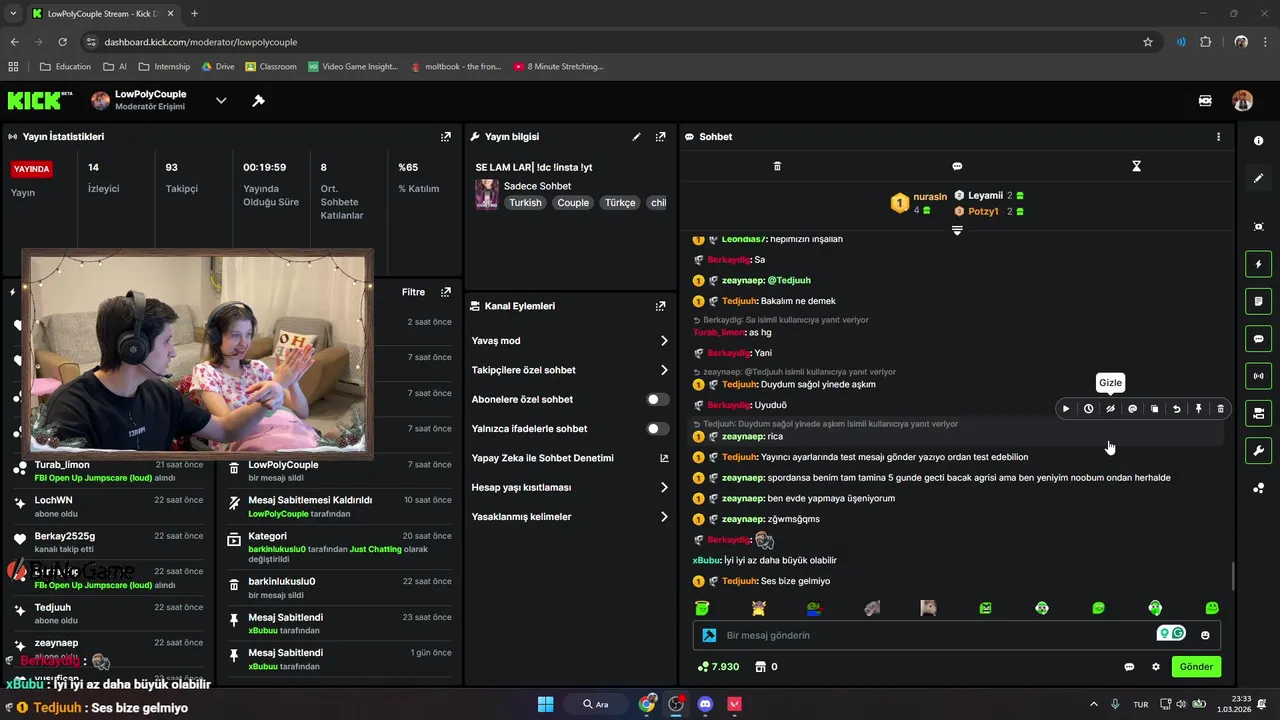Screen dimensions: 1280x720
Task: Open the Internship bookmarks folder
Action: tap(164, 67)
